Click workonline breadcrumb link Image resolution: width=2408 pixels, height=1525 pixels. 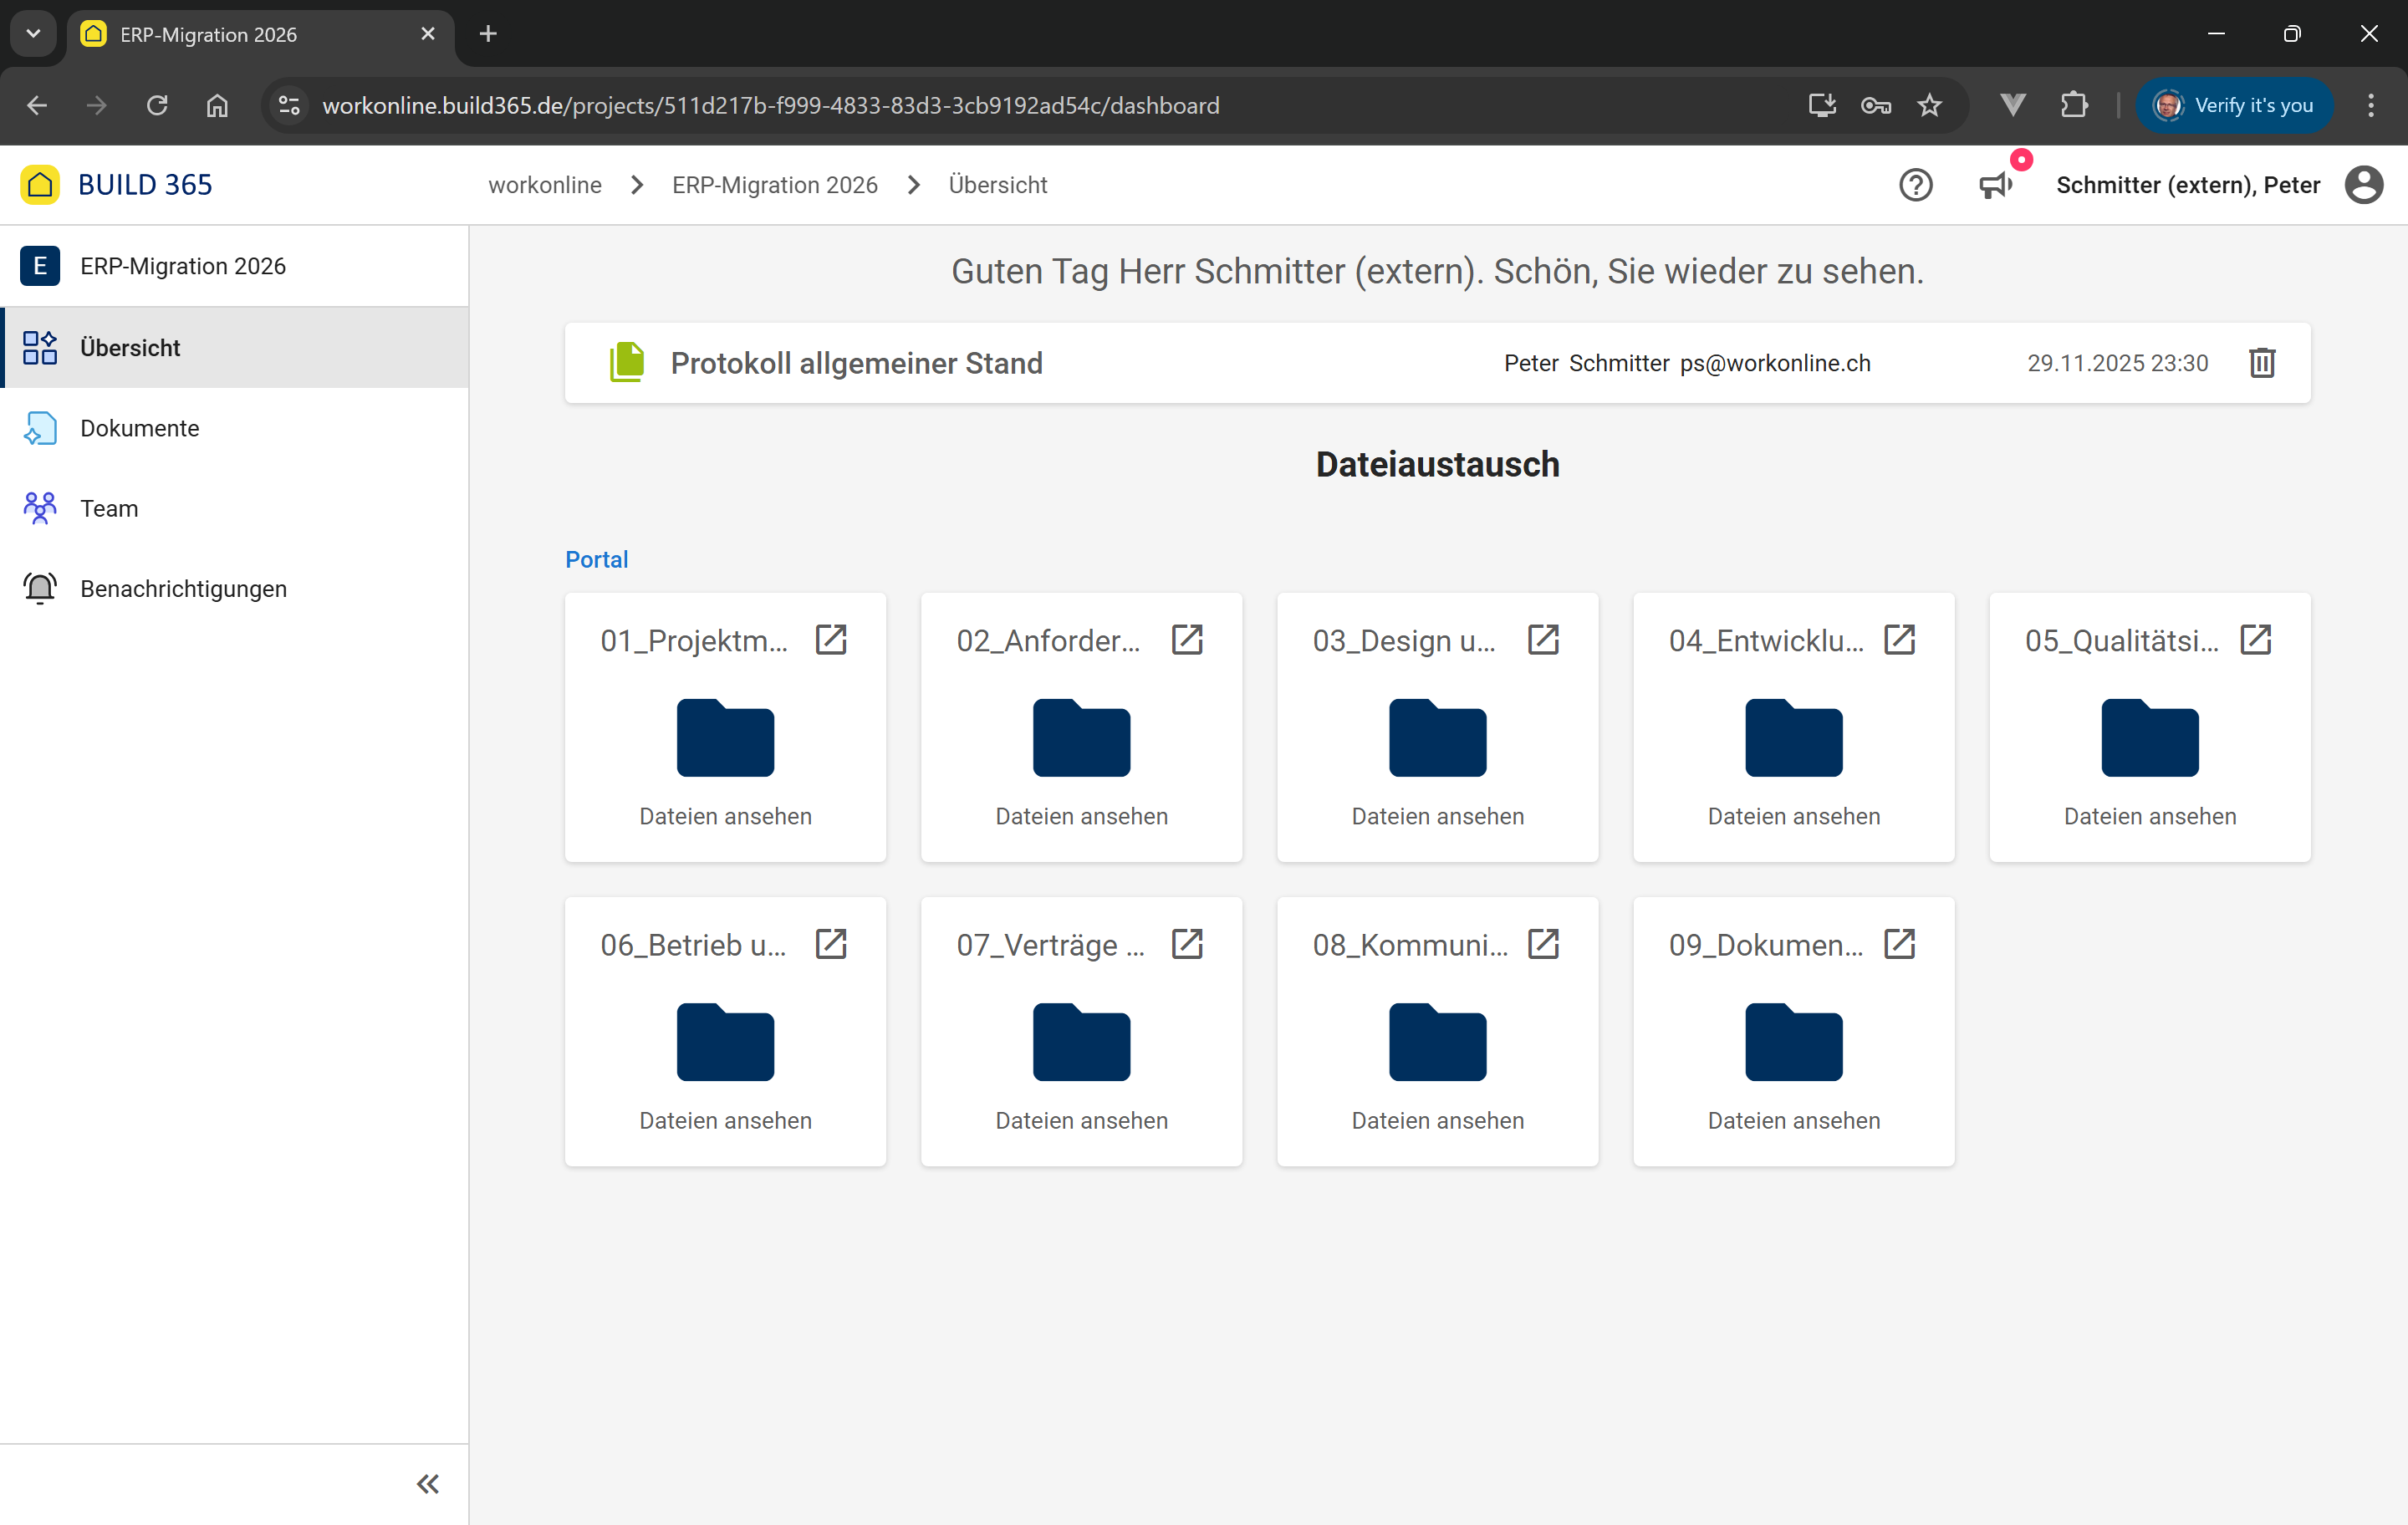coord(545,185)
